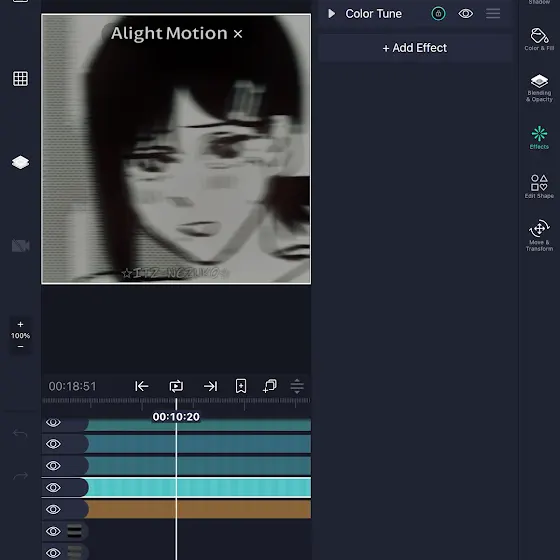Click the timeline expand/collapse handle
This screenshot has height=560, width=560.
coord(297,386)
